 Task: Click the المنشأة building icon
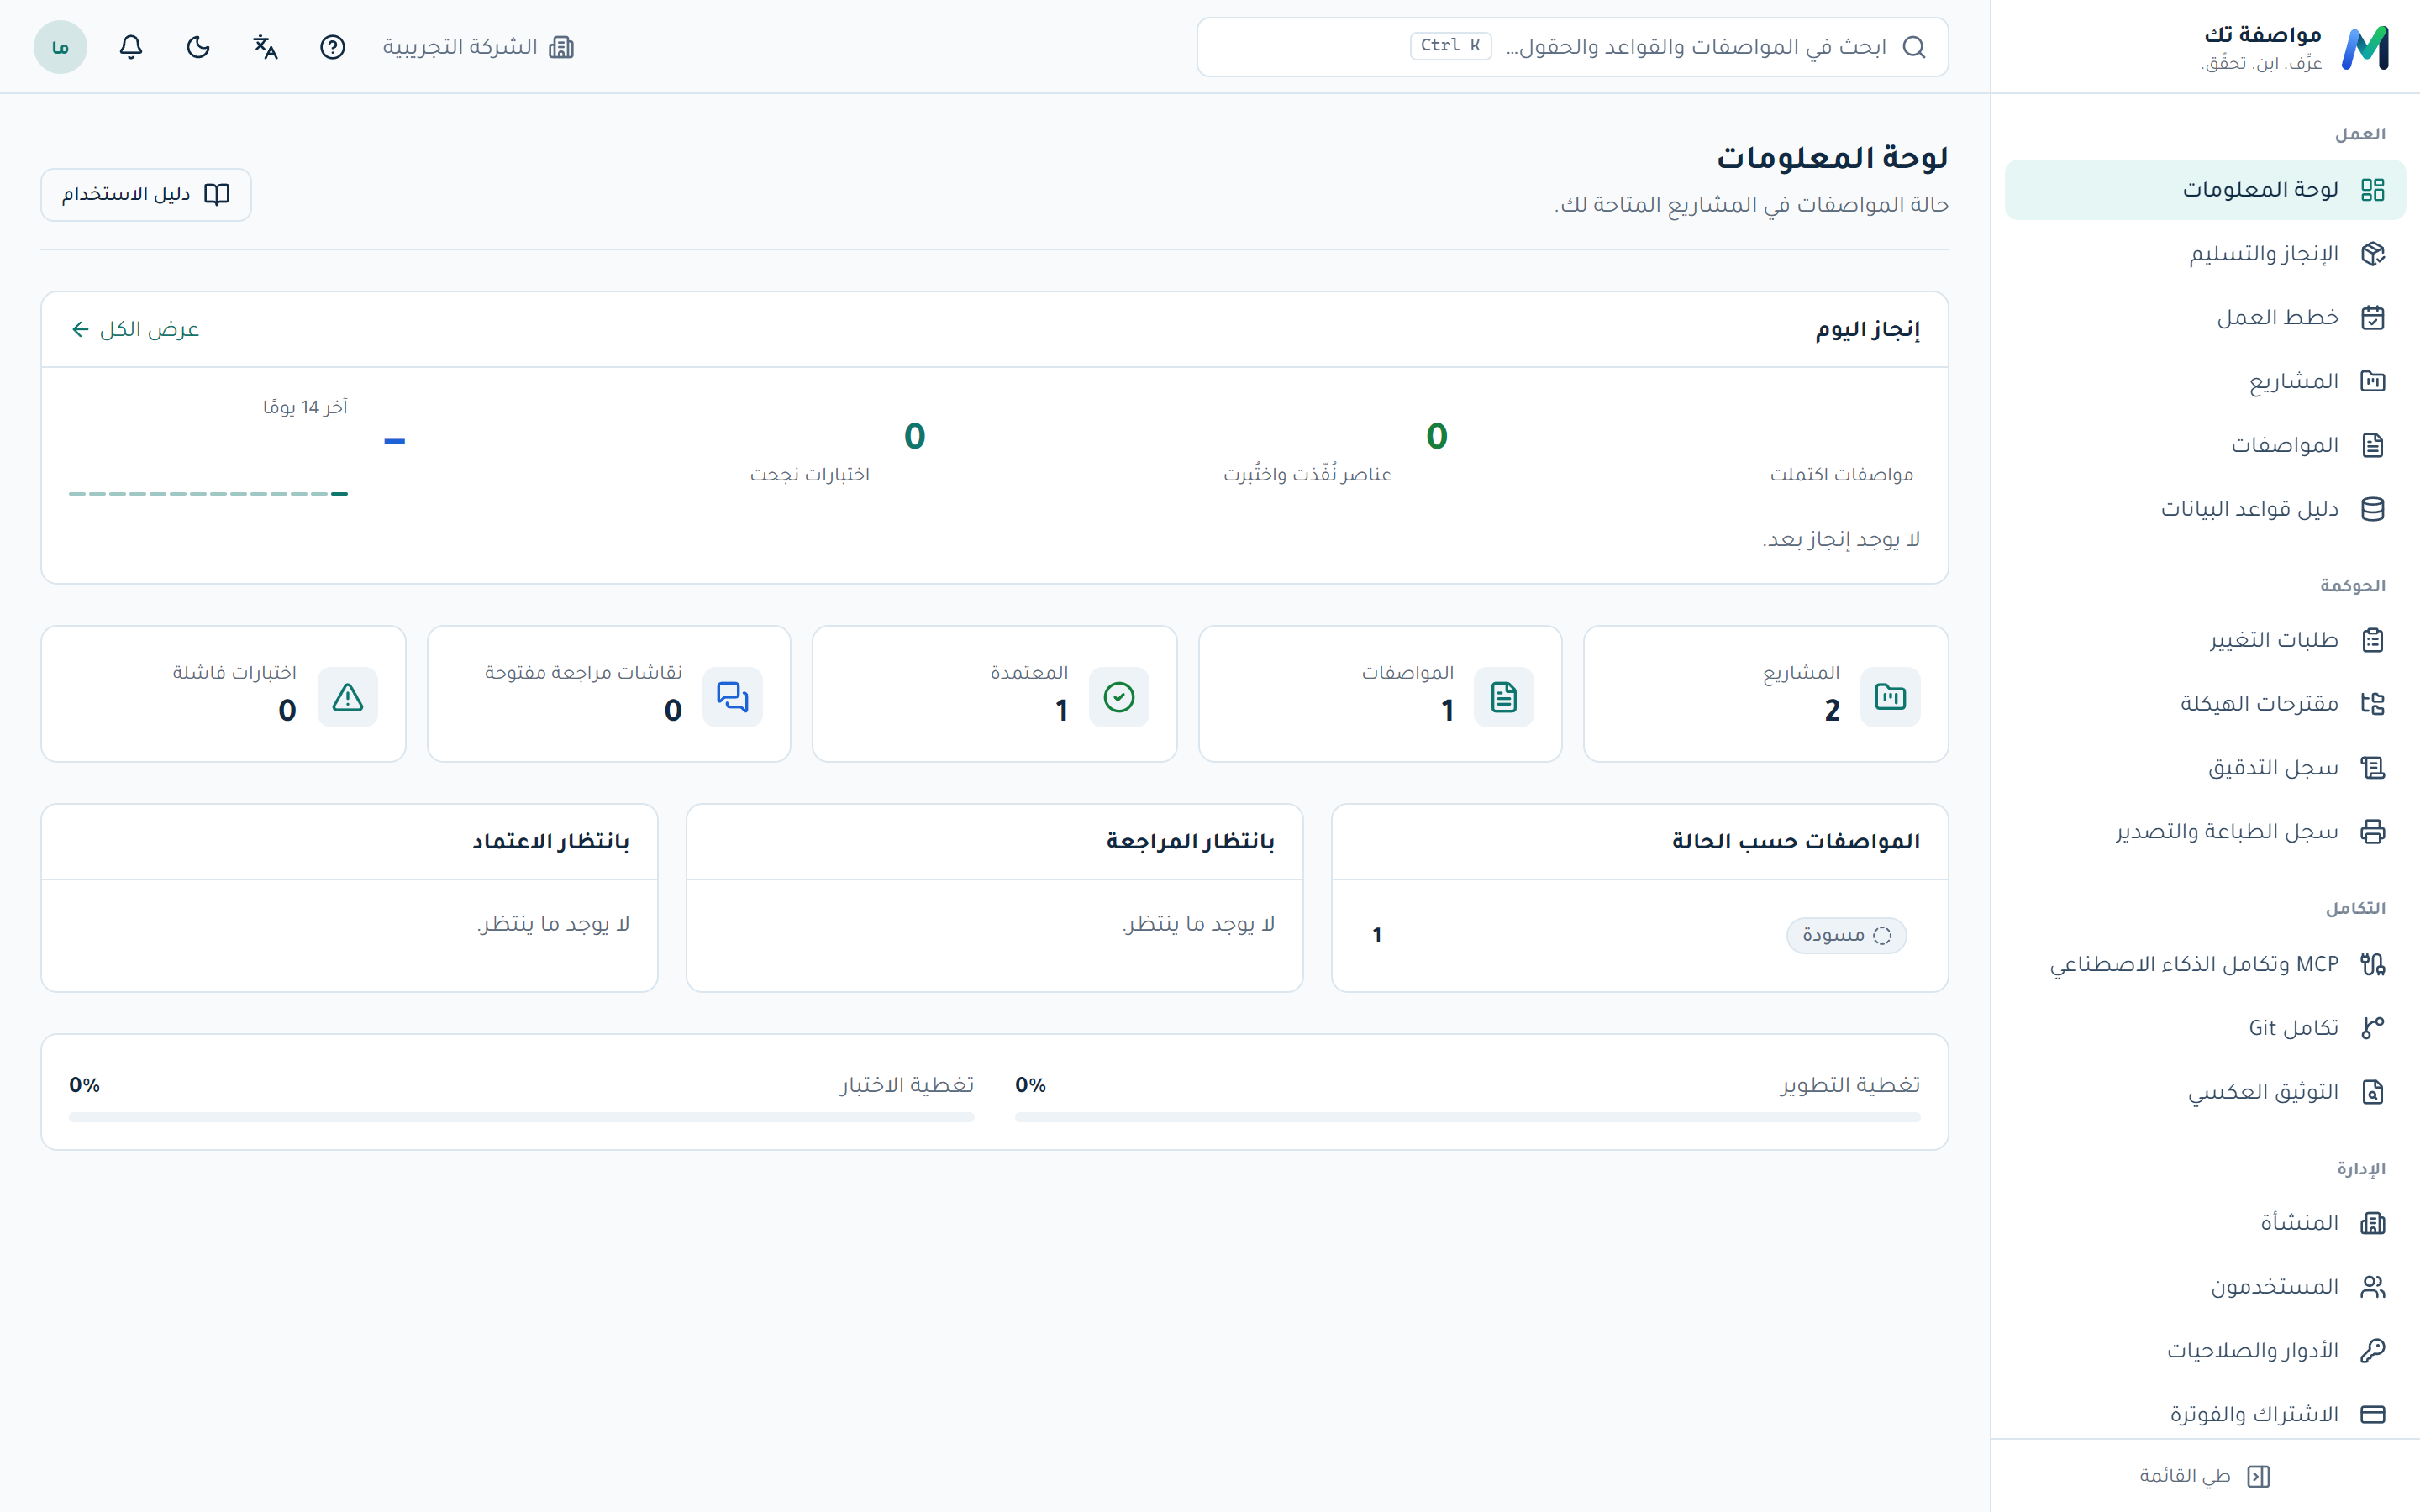[x=2372, y=1223]
